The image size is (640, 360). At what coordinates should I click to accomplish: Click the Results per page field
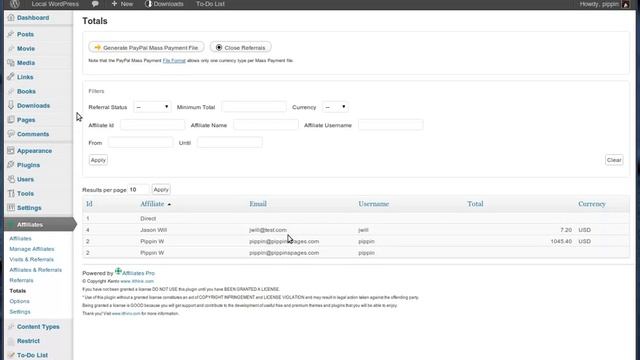138,189
